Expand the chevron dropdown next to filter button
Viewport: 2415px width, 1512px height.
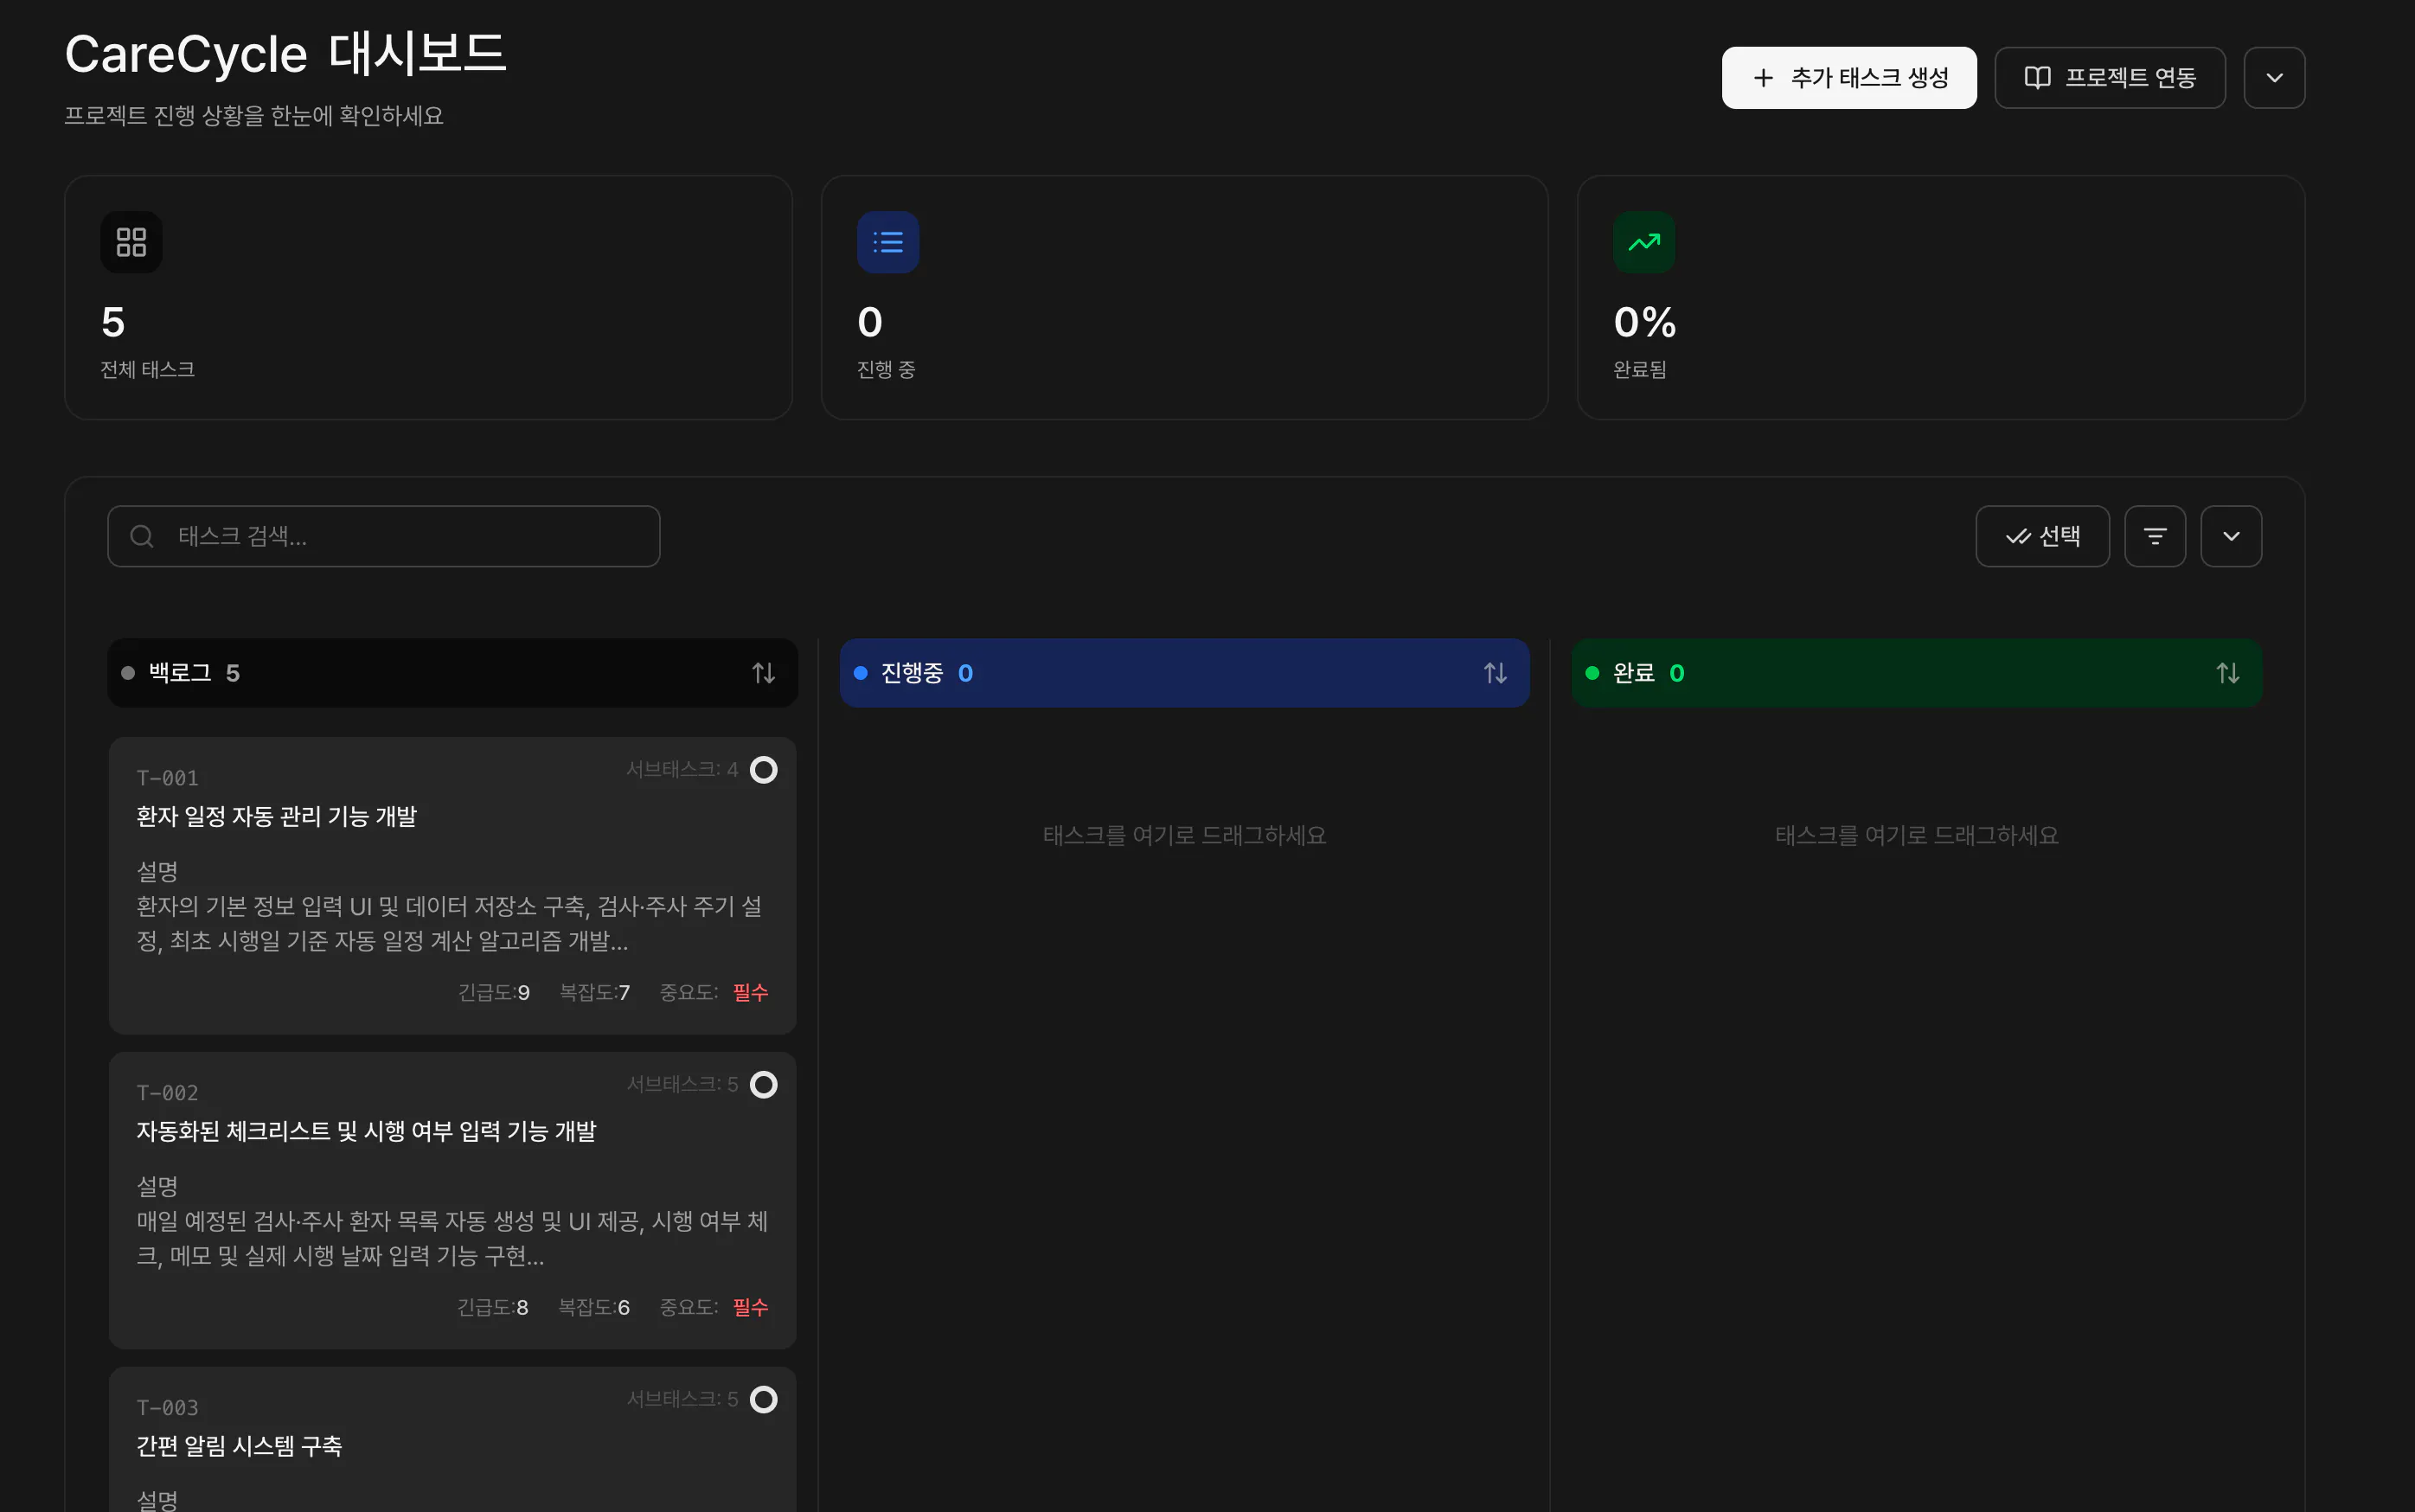(x=2230, y=536)
